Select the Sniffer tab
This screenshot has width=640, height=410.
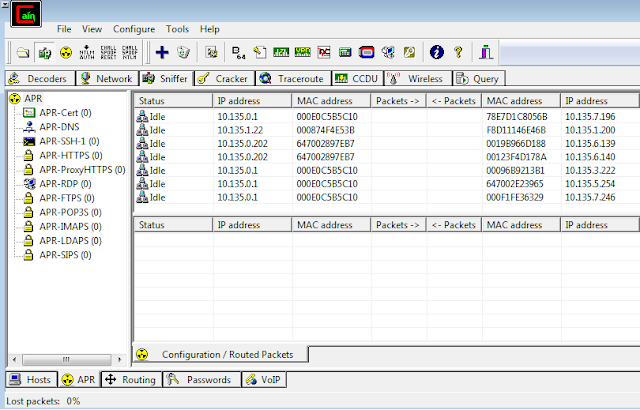166,78
